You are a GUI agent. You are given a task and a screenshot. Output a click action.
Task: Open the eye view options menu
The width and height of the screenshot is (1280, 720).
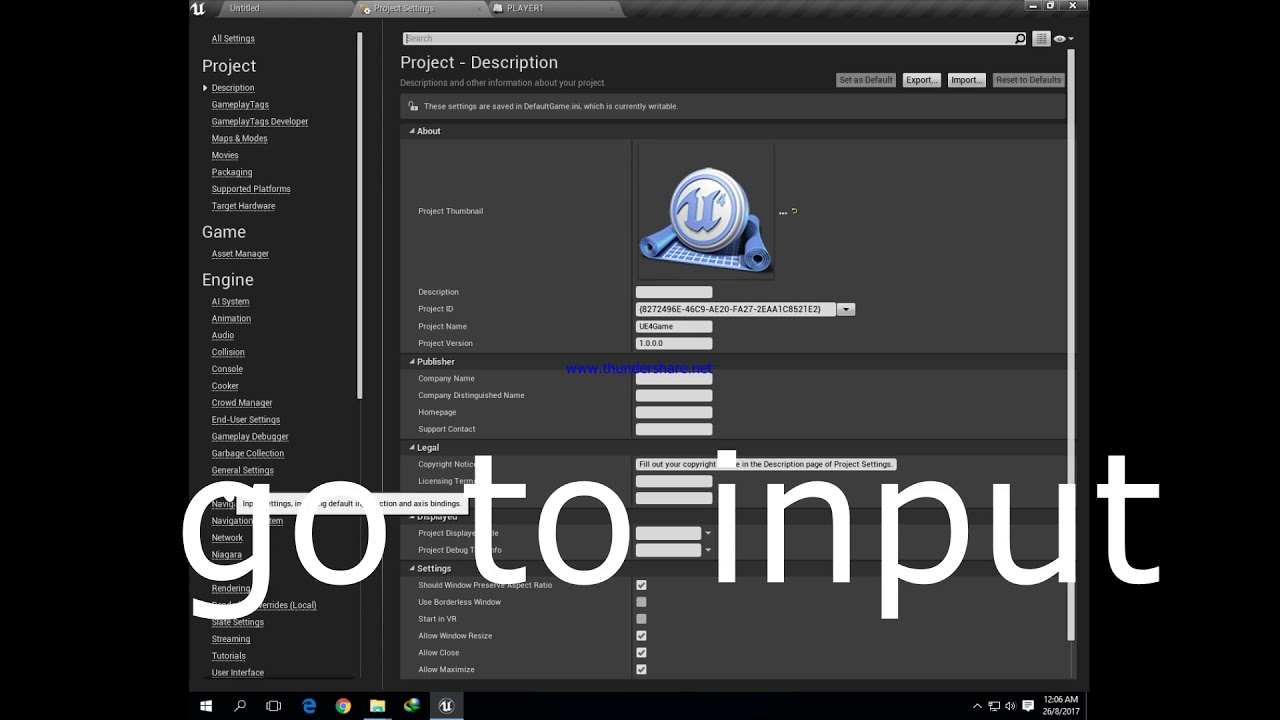tap(1062, 39)
